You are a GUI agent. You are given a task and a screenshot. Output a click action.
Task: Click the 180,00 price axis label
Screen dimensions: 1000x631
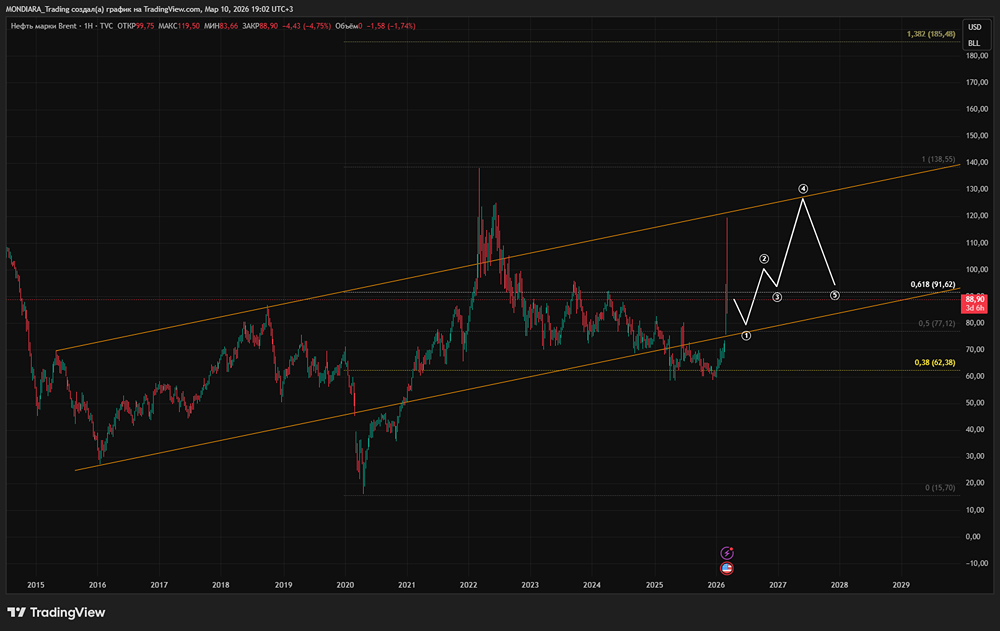977,56
